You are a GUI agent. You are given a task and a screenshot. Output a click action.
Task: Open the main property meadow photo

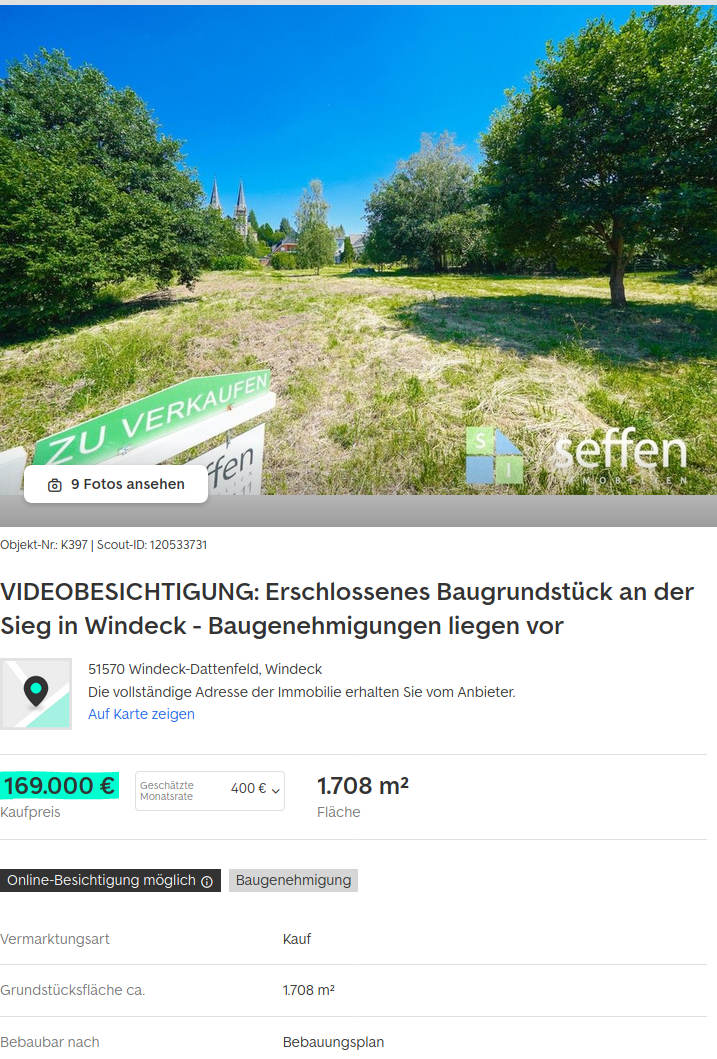click(358, 250)
